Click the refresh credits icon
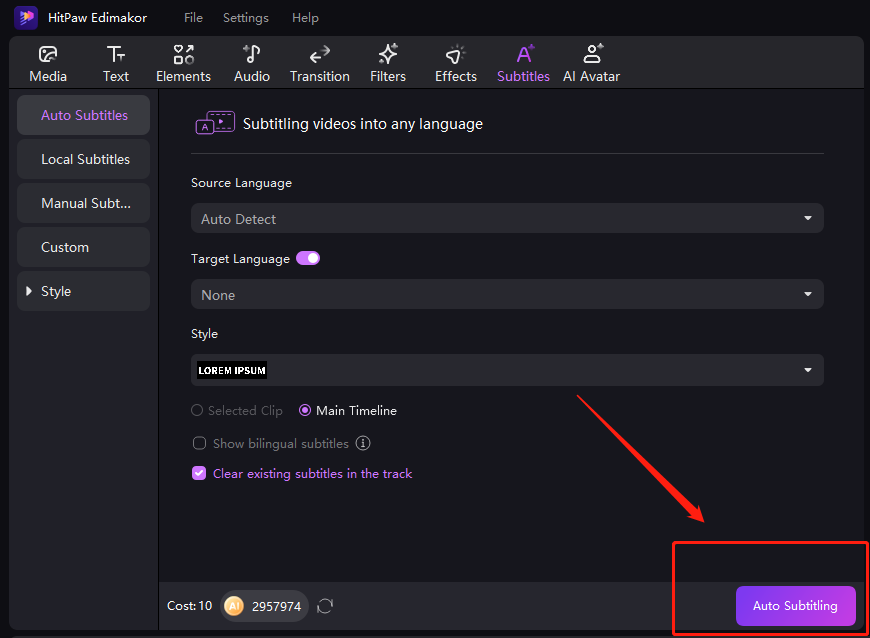The image size is (870, 638). click(x=325, y=606)
